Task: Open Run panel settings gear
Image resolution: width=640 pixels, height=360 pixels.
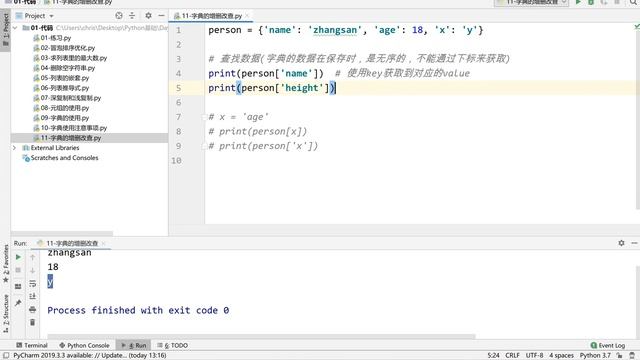Action: (621, 243)
